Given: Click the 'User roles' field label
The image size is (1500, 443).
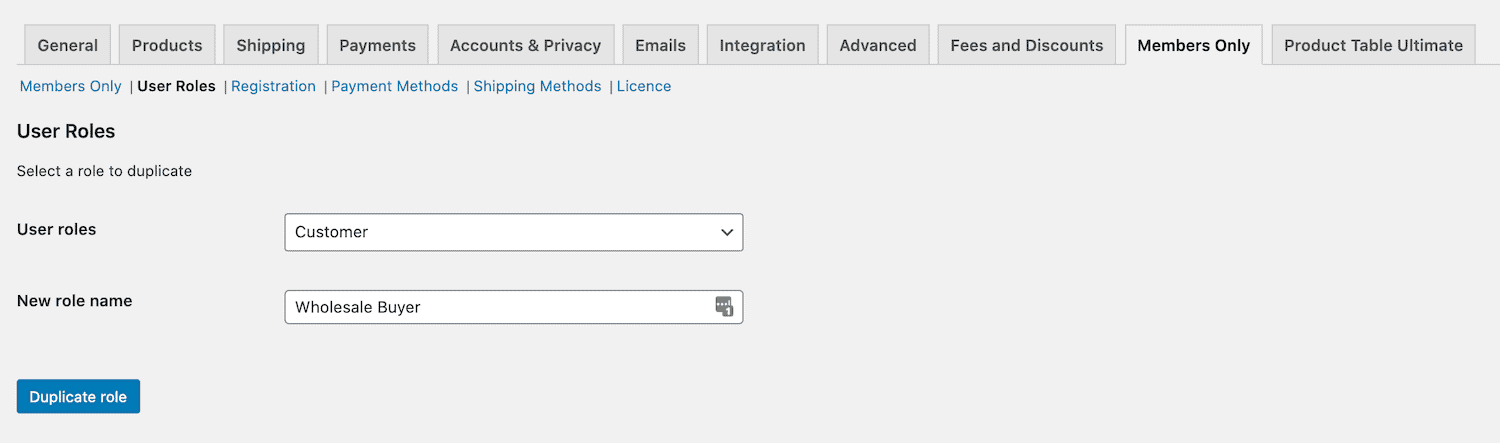Looking at the screenshot, I should (x=57, y=229).
